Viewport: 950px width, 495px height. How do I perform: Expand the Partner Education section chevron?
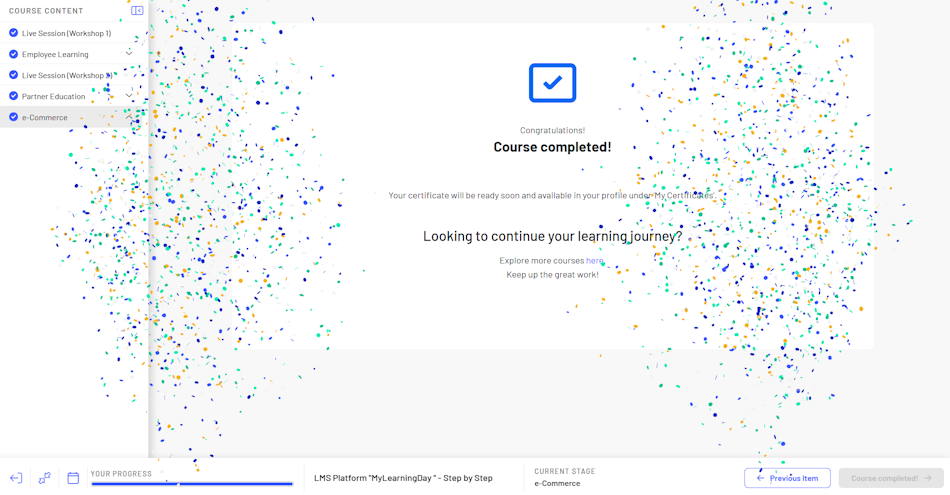point(128,96)
